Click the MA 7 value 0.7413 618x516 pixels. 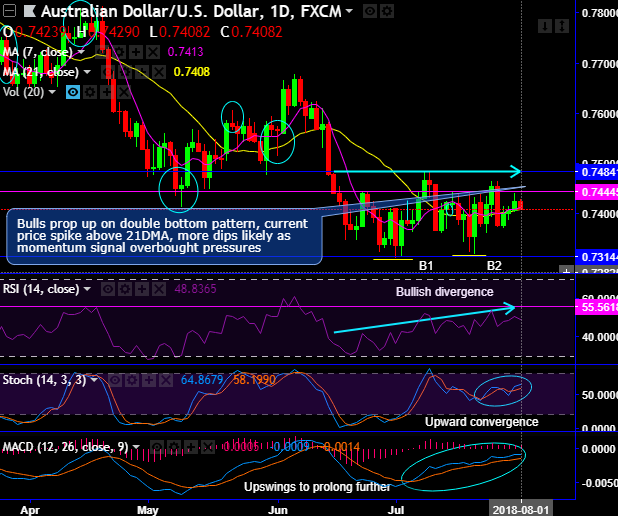pyautogui.click(x=185, y=52)
